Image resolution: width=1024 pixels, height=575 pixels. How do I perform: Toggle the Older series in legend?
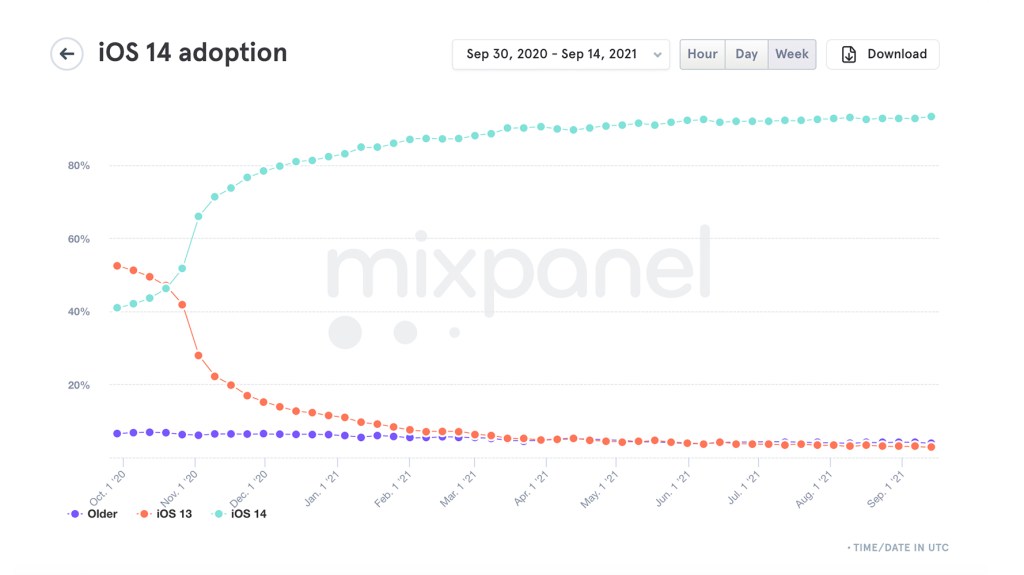click(101, 514)
